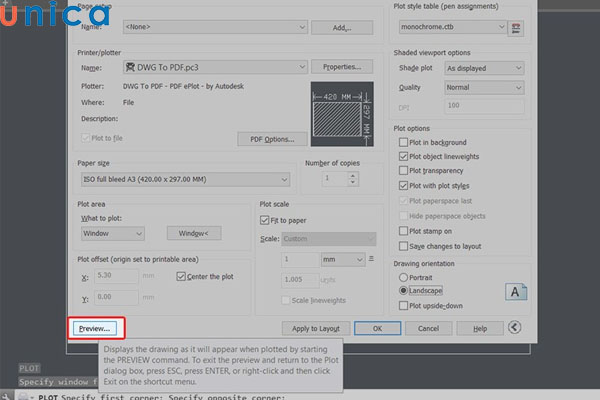Open the Scale dropdown showing Custom

329,238
